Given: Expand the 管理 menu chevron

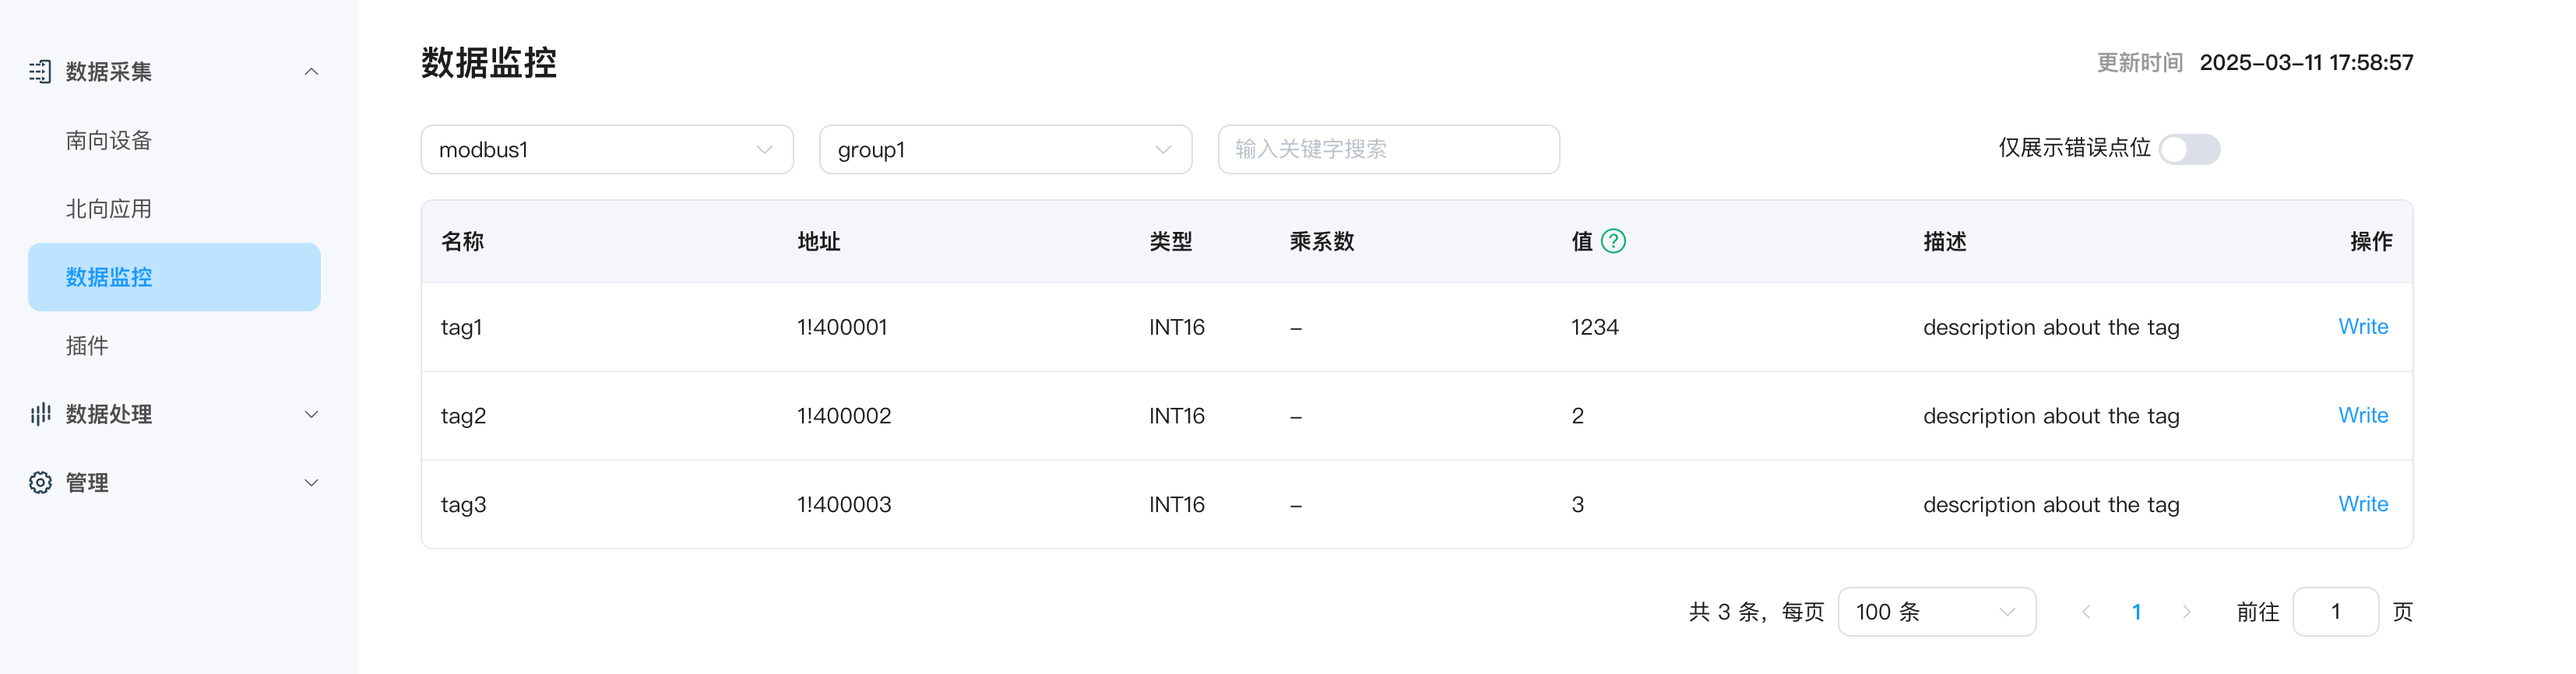Looking at the screenshot, I should 311,483.
